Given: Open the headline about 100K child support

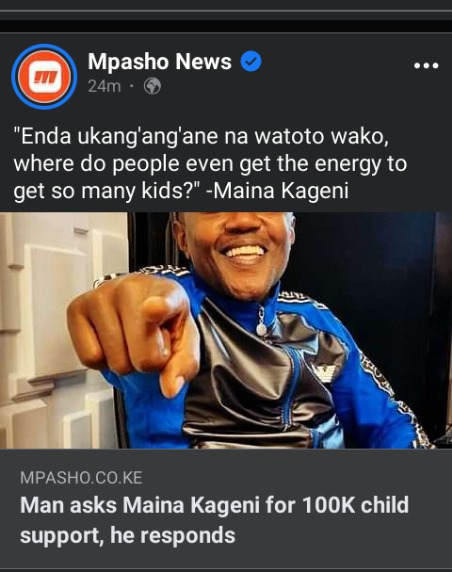Looking at the screenshot, I should click(x=215, y=520).
